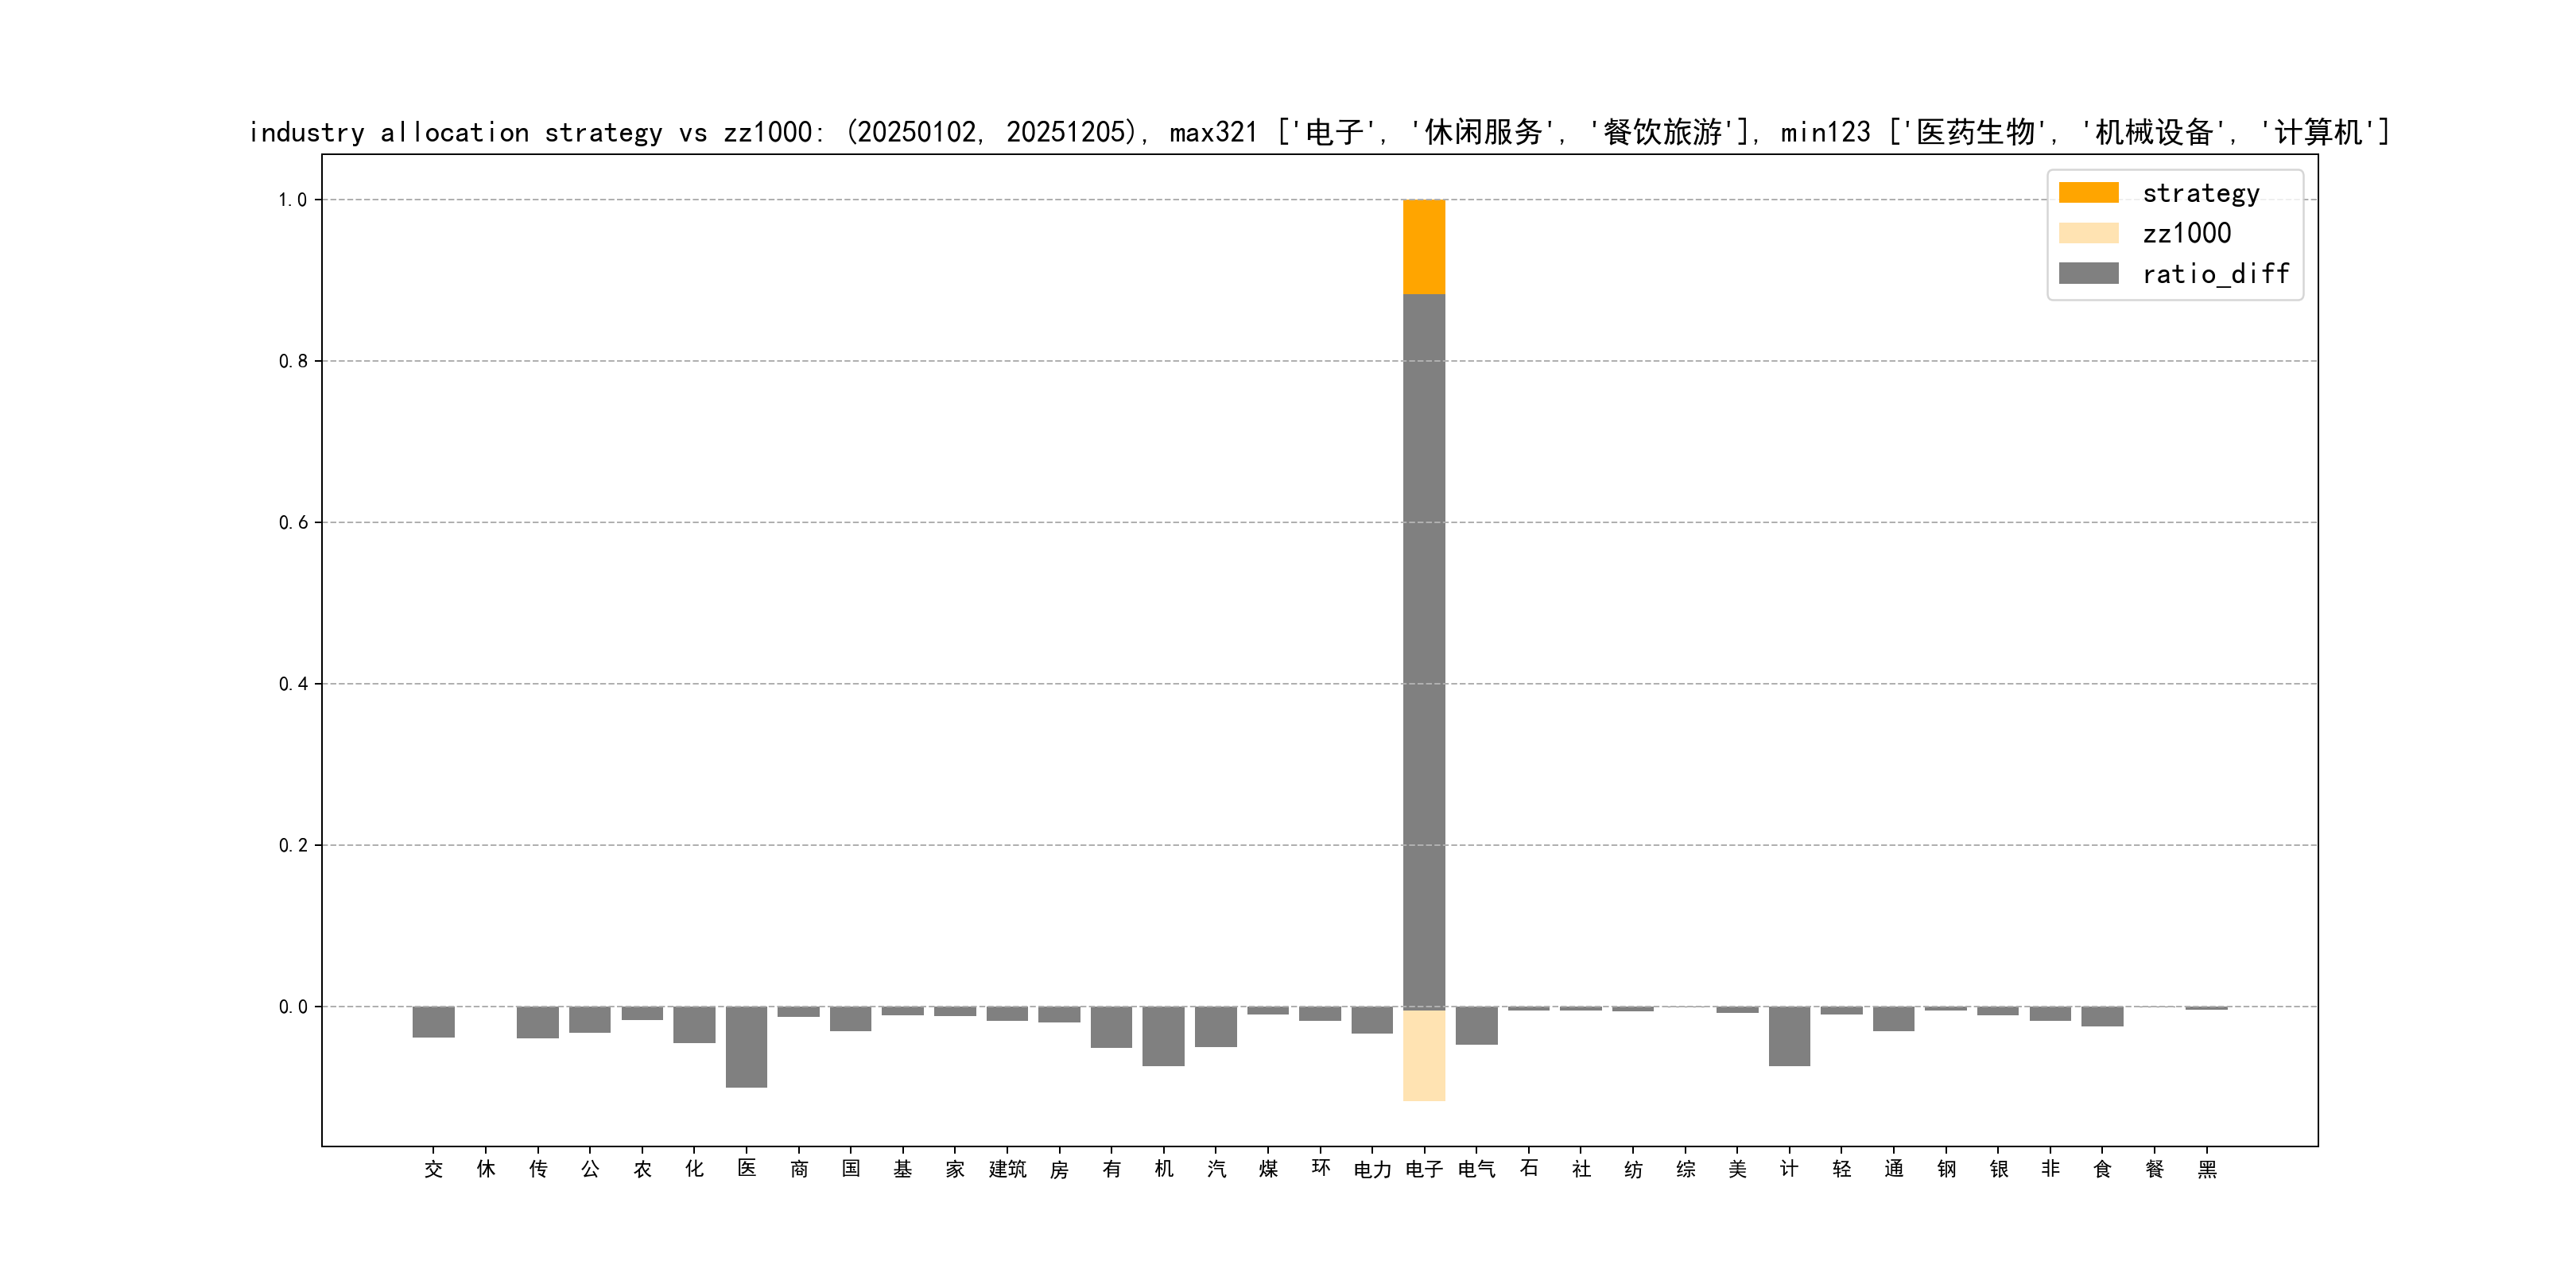The height and width of the screenshot is (1288, 2576).
Task: Click the 电气 x-axis label
Action: pyautogui.click(x=1476, y=1169)
